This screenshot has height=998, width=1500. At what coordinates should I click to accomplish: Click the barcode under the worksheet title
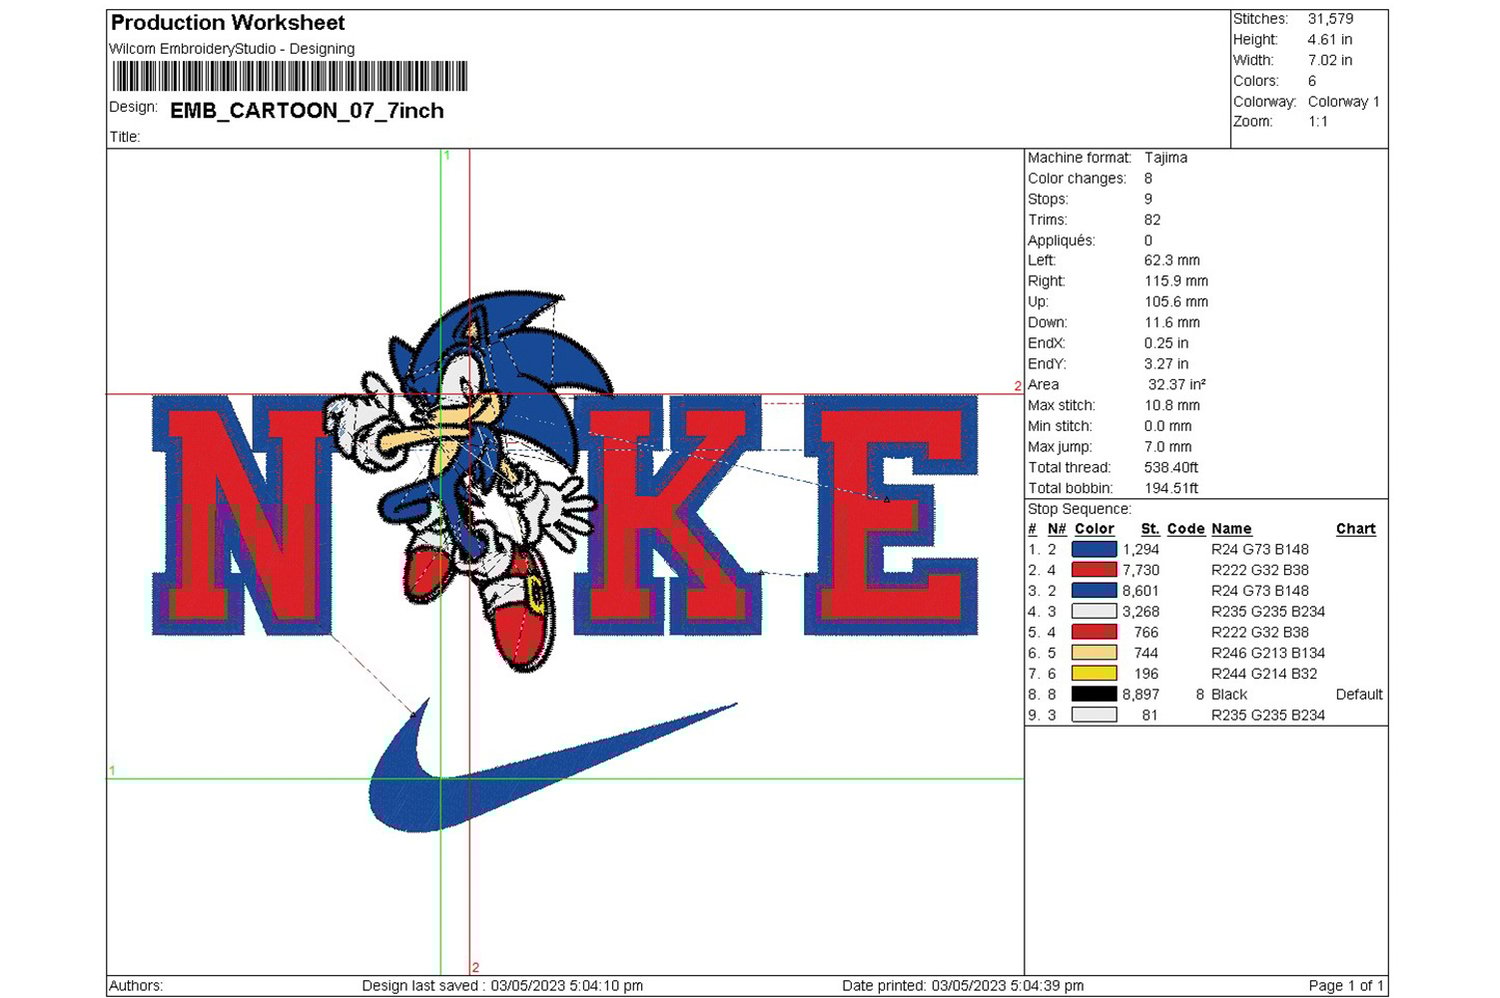click(x=290, y=76)
